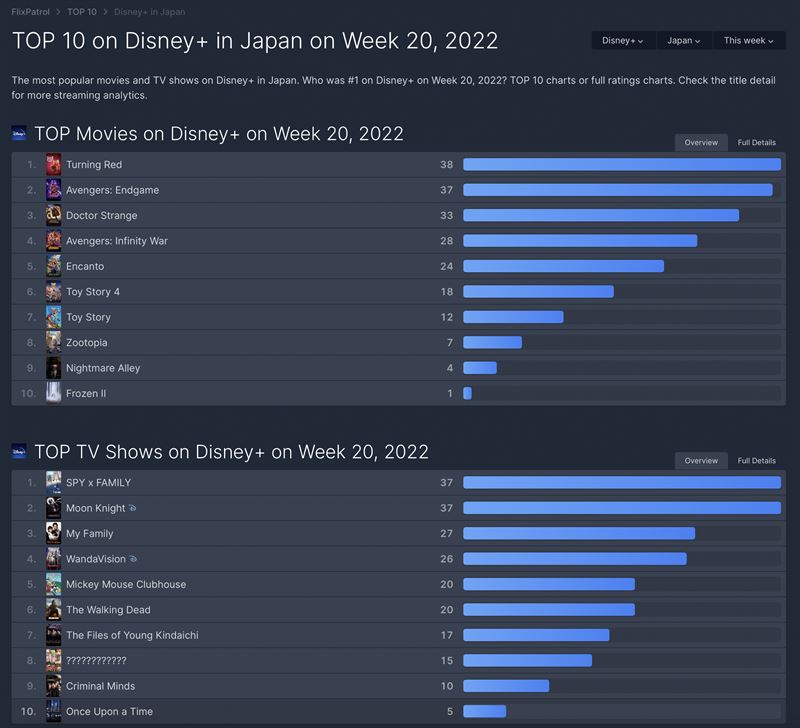Screen dimensions: 800x728
Task: Click the eye icon next to WandaVision
Action: coord(134,559)
